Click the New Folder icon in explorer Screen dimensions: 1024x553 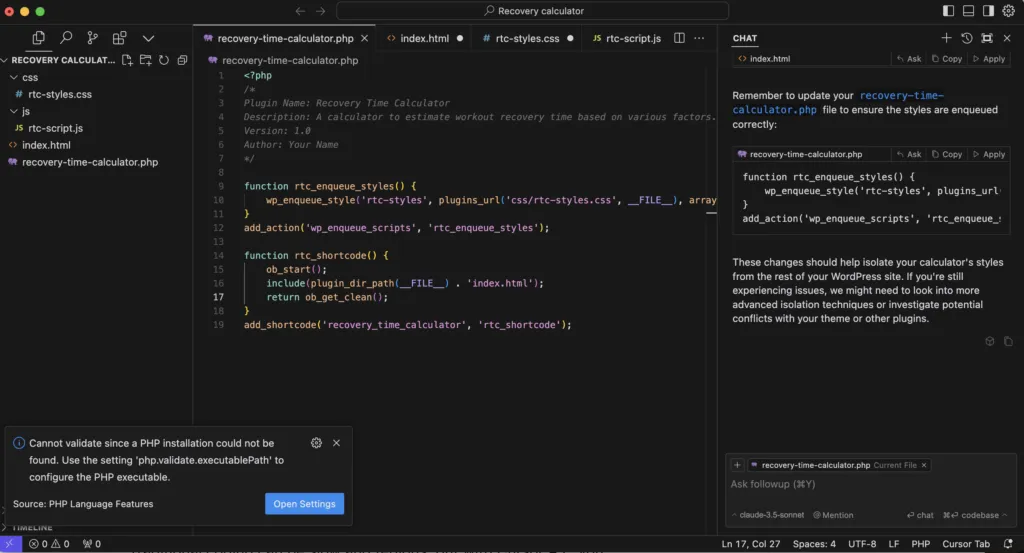(146, 60)
